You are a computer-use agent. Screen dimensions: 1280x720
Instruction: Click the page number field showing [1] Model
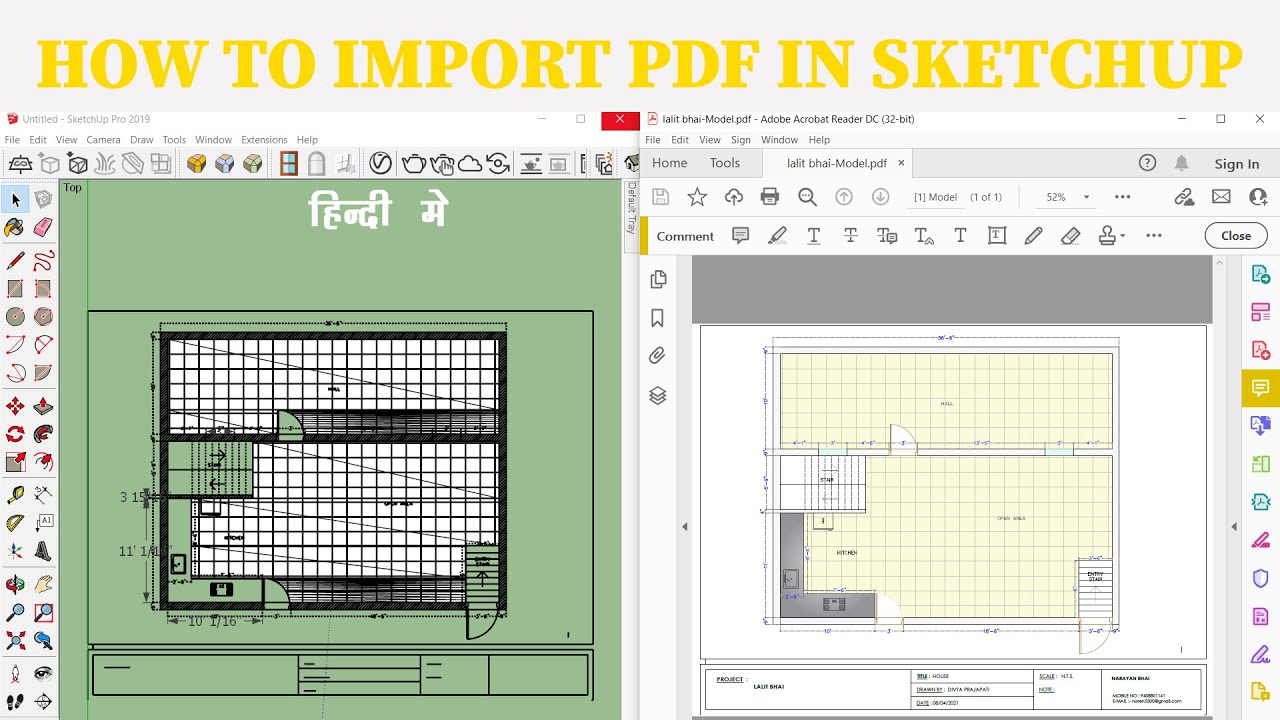click(x=935, y=197)
